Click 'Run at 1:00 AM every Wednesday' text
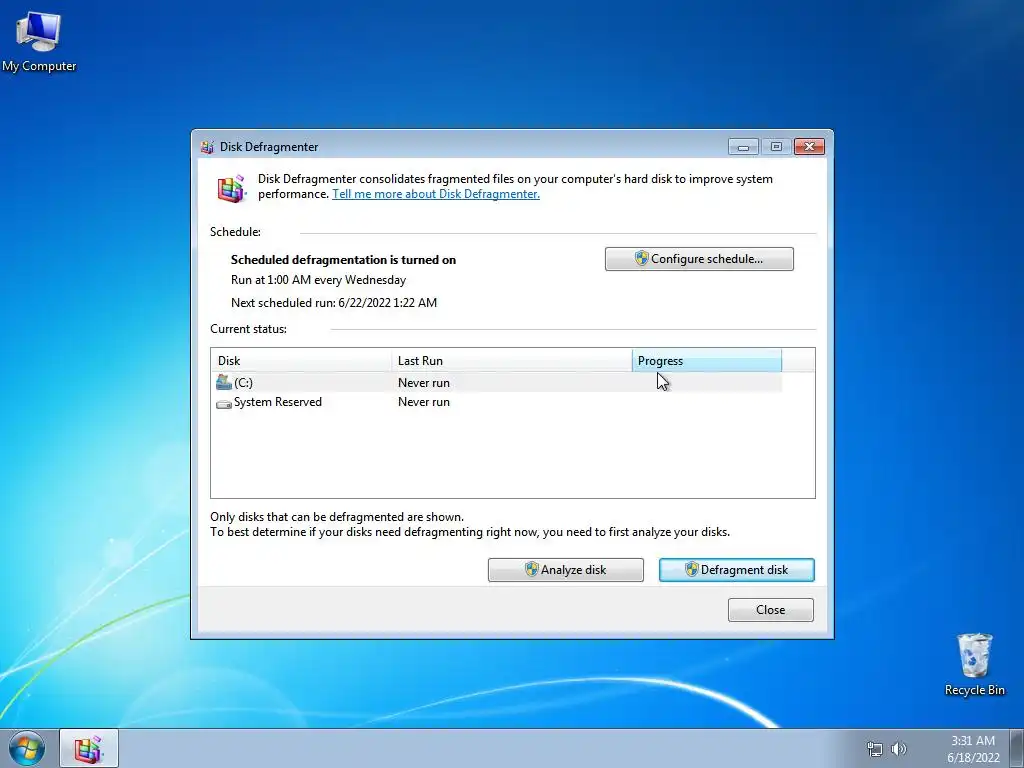 [319, 280]
